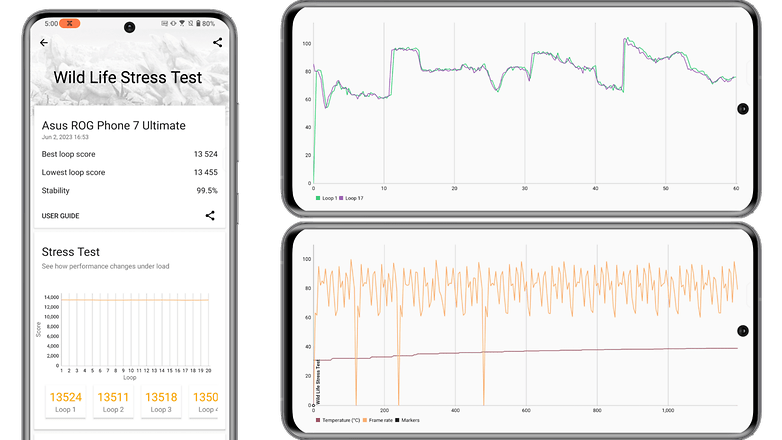Screen dimensions: 782x440
Task: Tap the Asus ROG Phone 7 Ultimate heading
Action: (x=114, y=125)
